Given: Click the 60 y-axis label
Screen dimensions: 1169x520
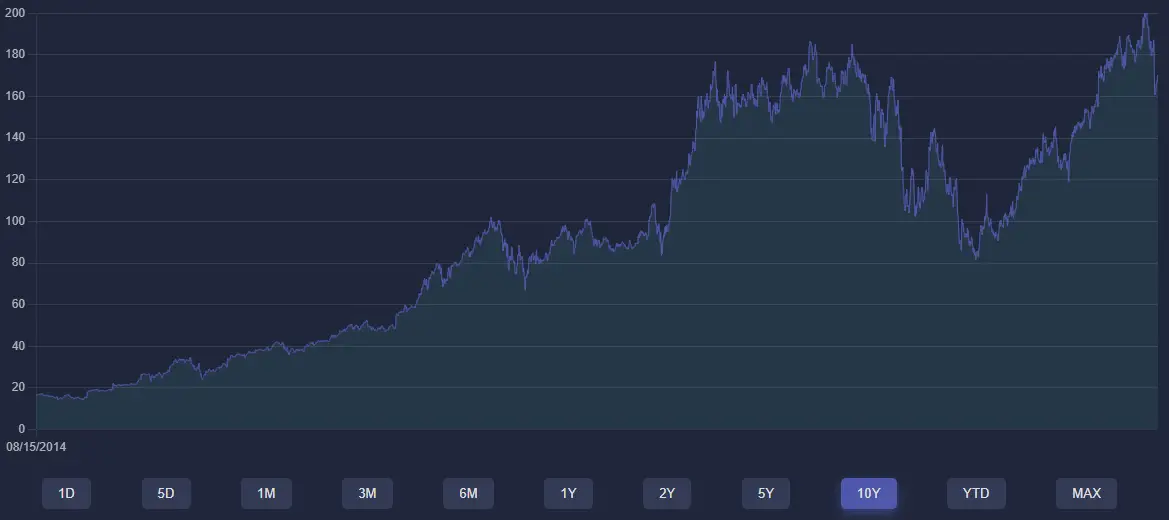Looking at the screenshot, I should pos(18,304).
